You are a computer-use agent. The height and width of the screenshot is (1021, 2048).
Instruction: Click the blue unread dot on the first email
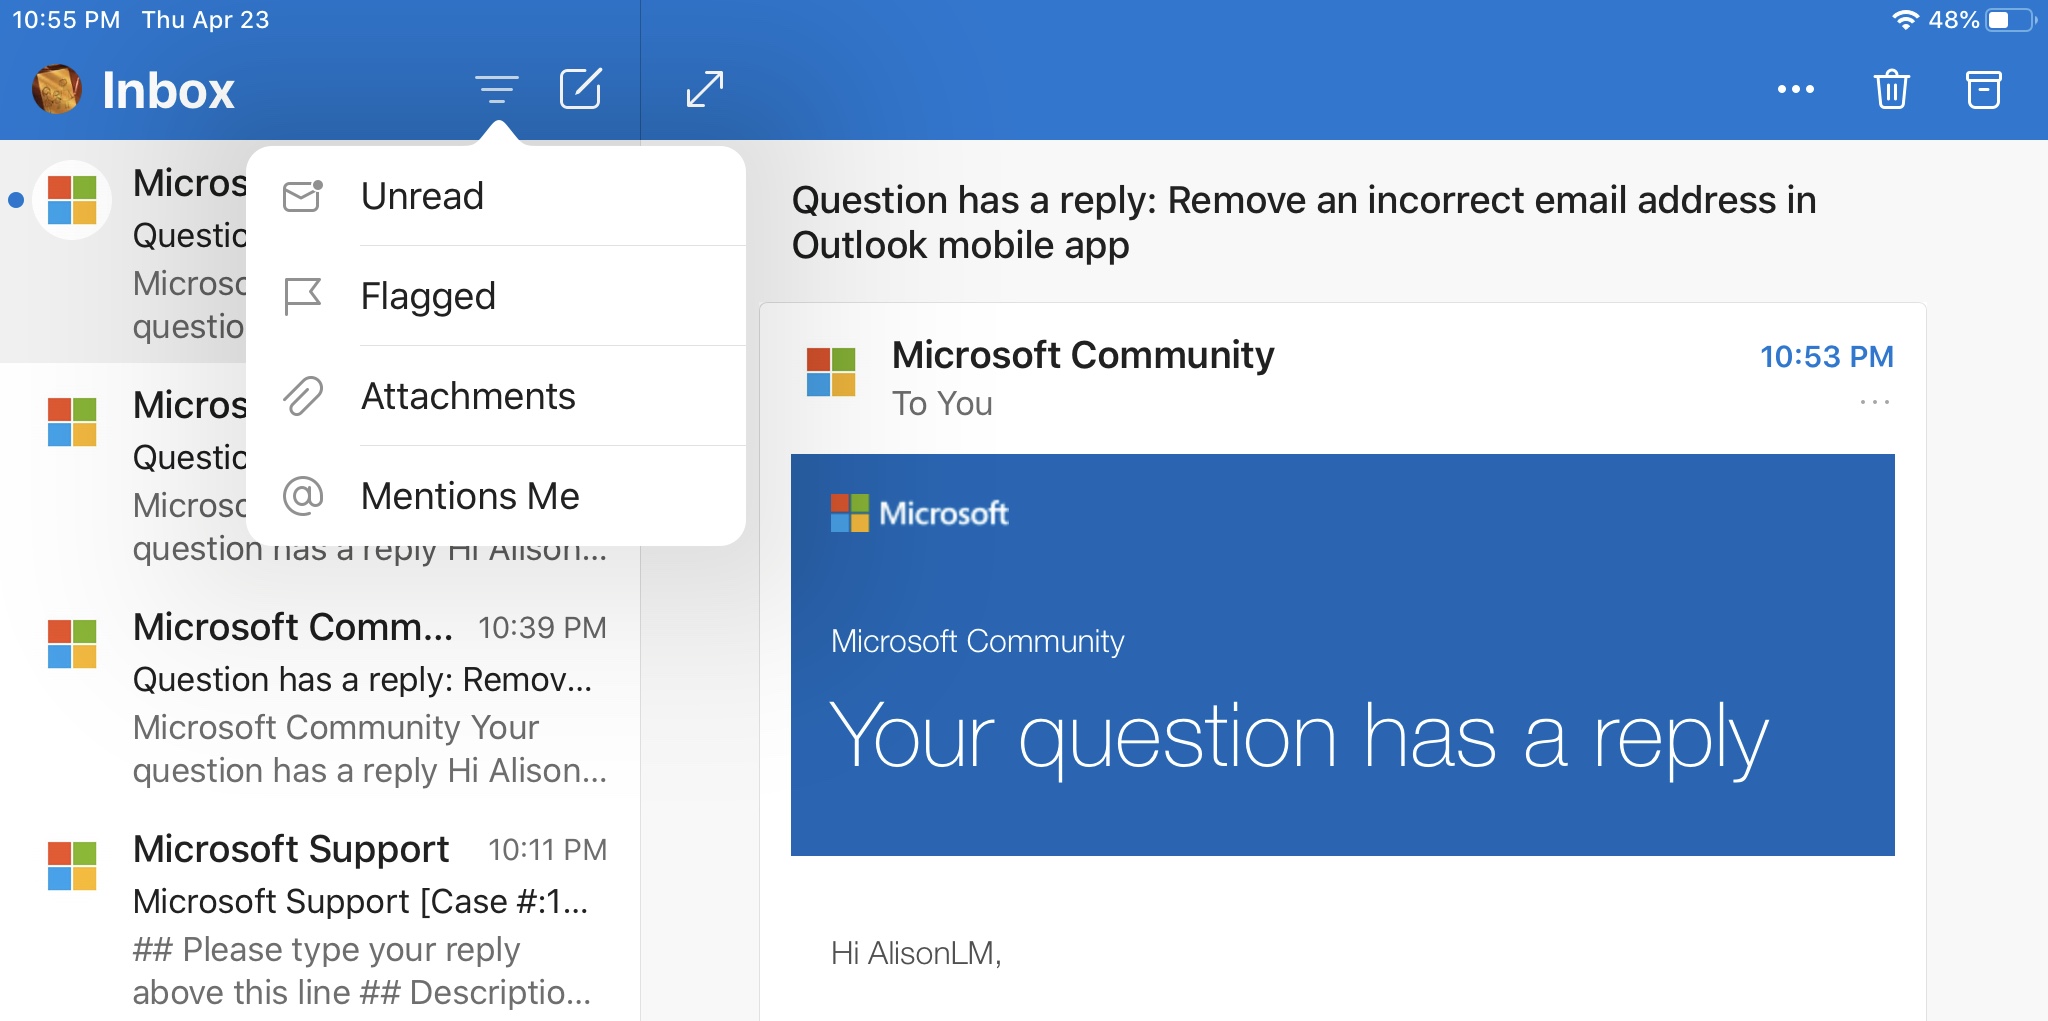[x=16, y=200]
